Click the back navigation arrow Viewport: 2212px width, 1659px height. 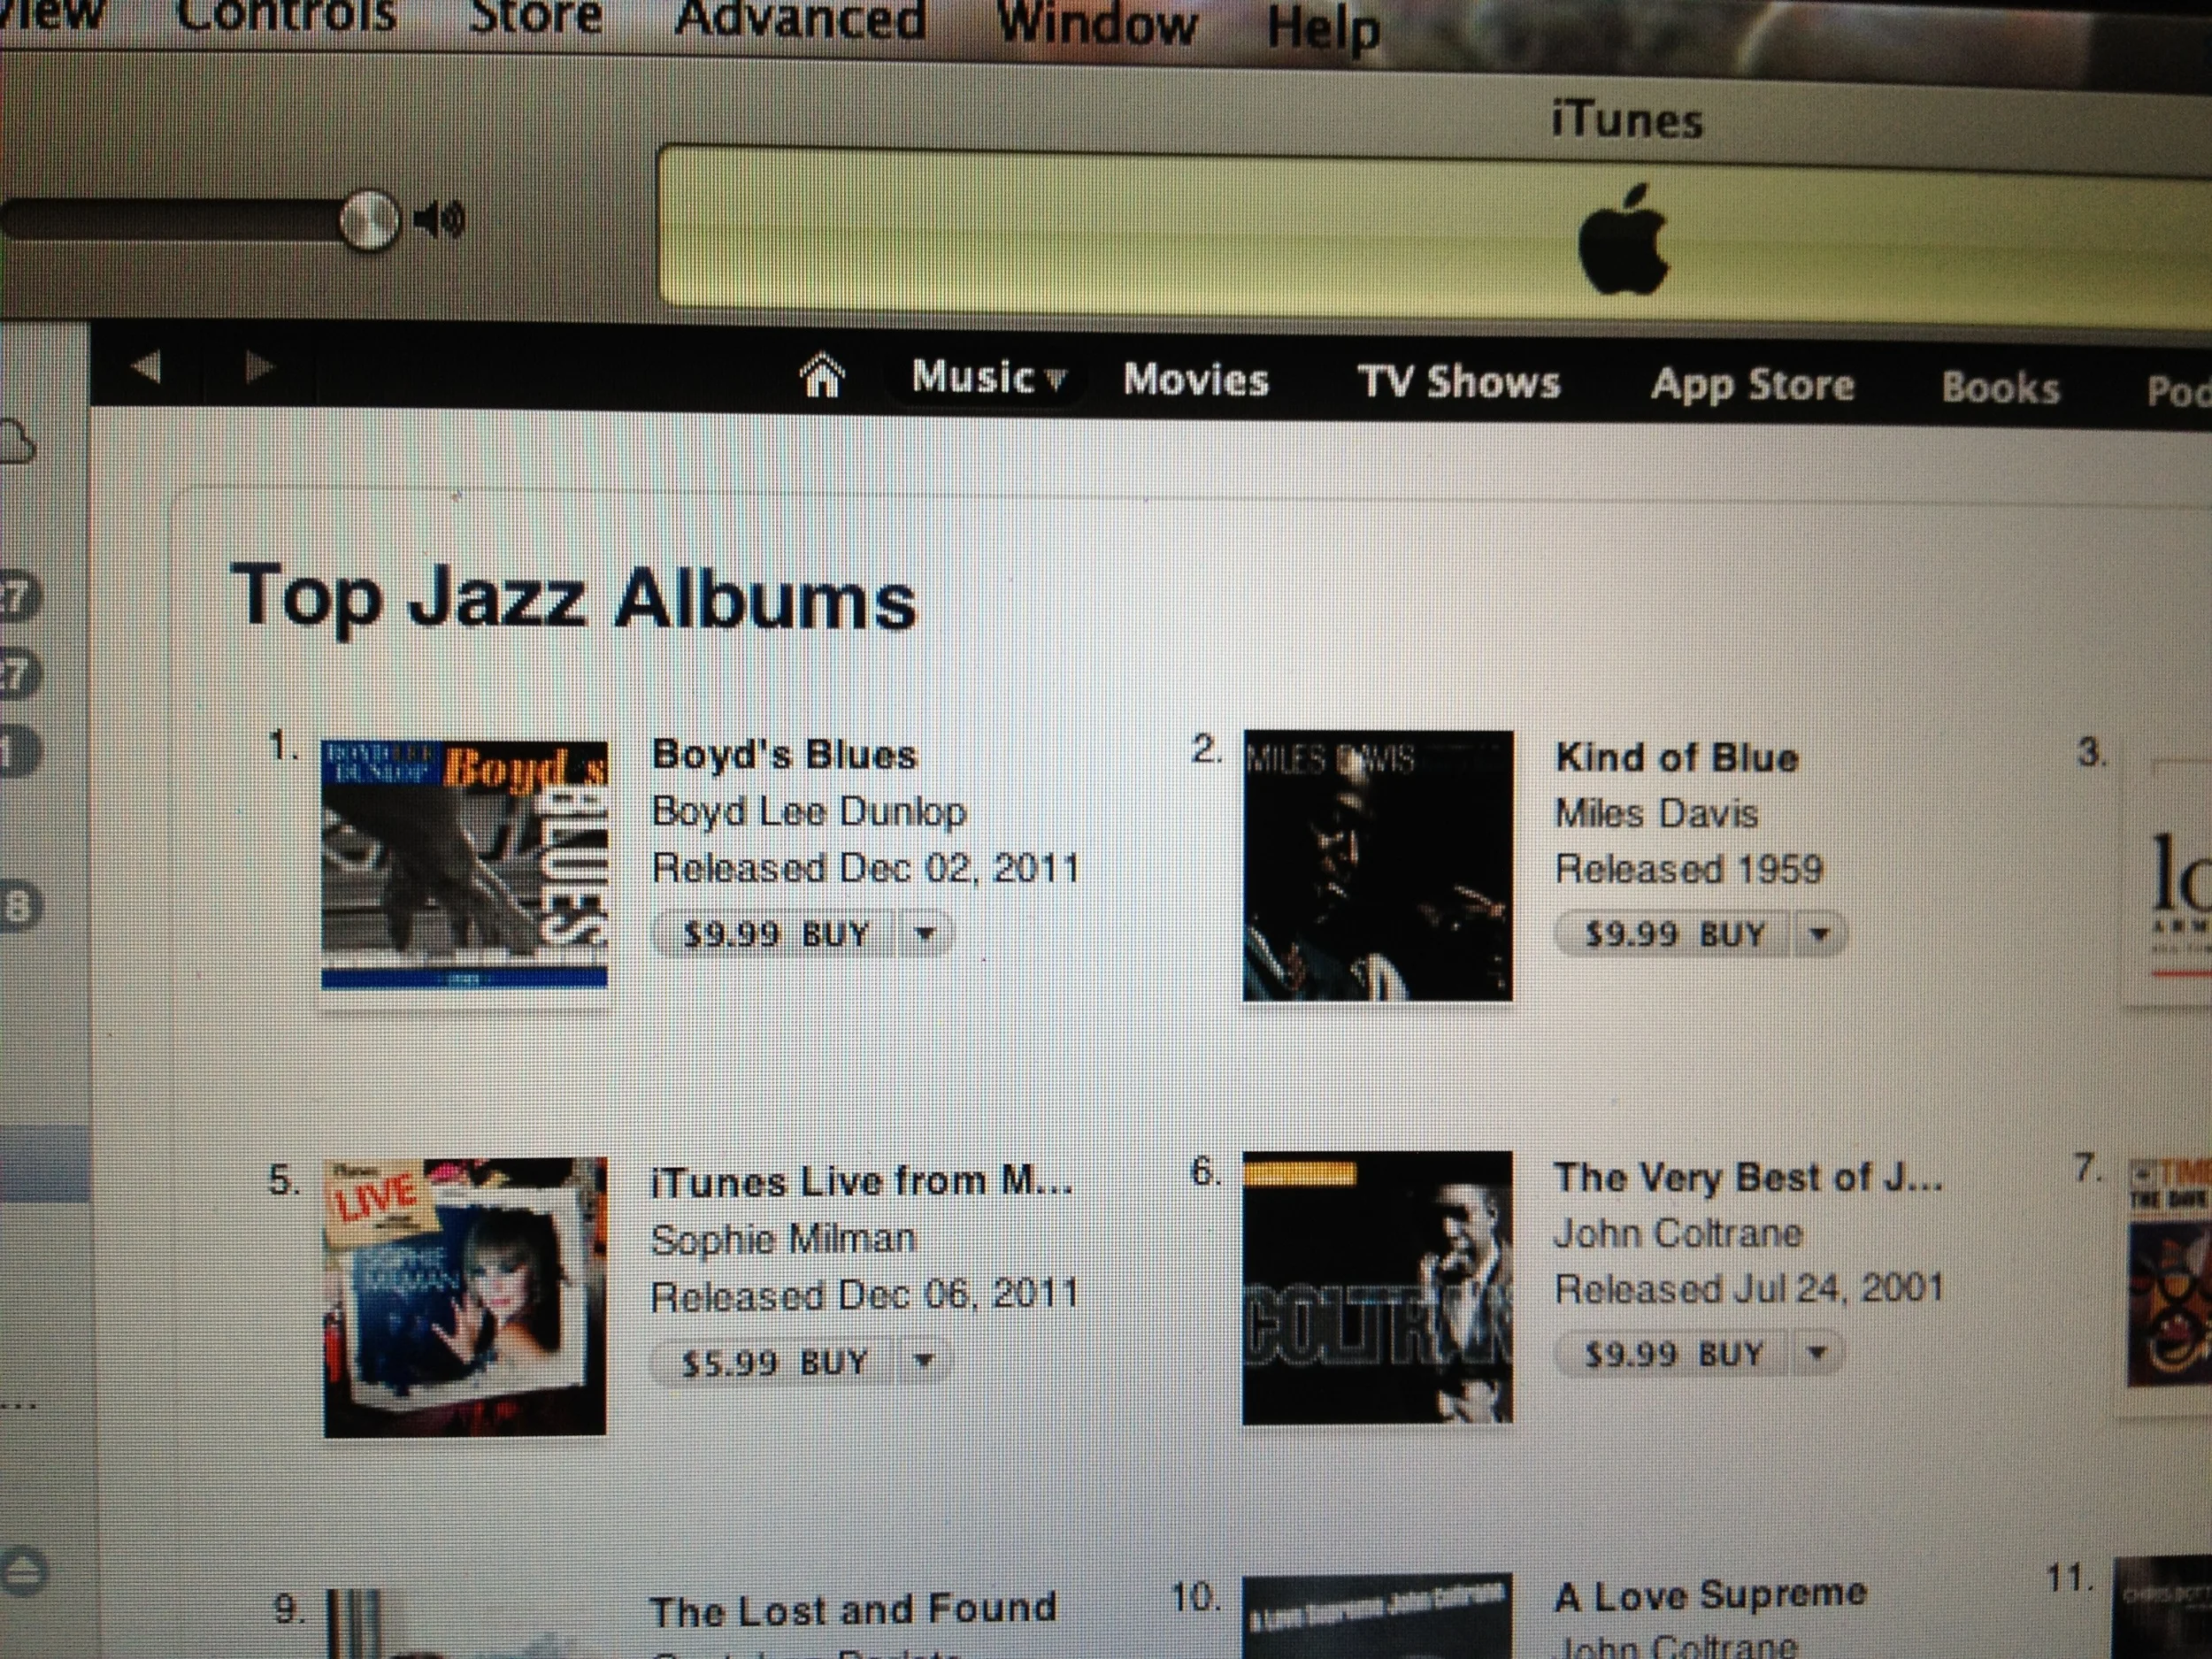(x=146, y=367)
